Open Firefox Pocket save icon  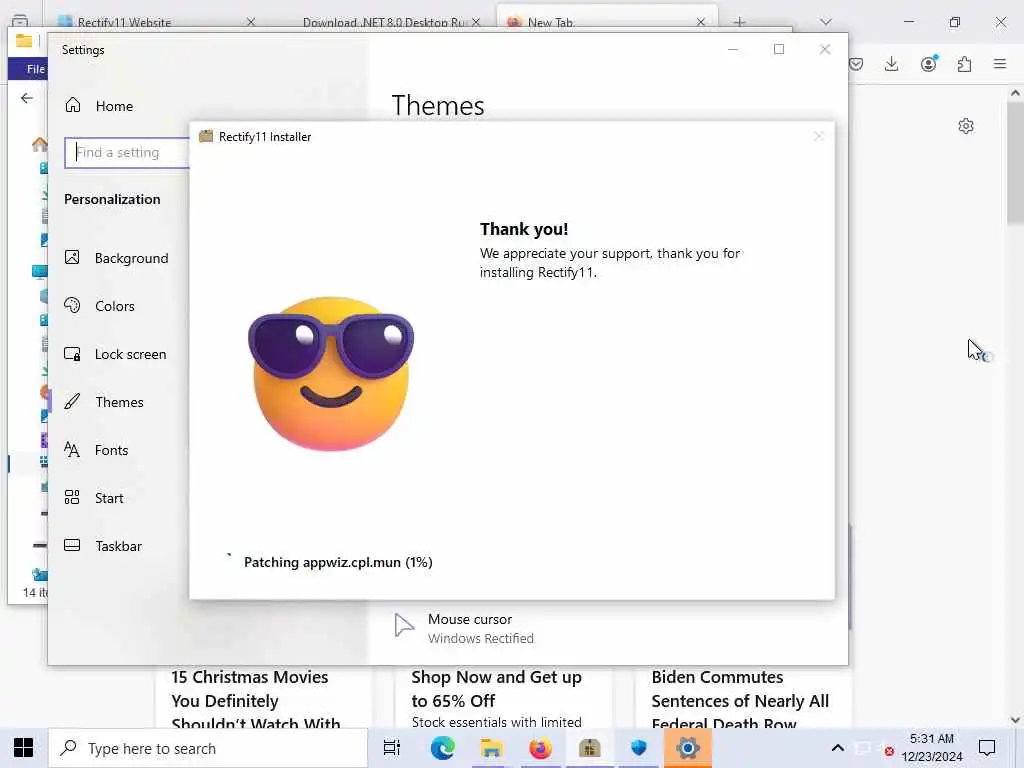click(856, 64)
